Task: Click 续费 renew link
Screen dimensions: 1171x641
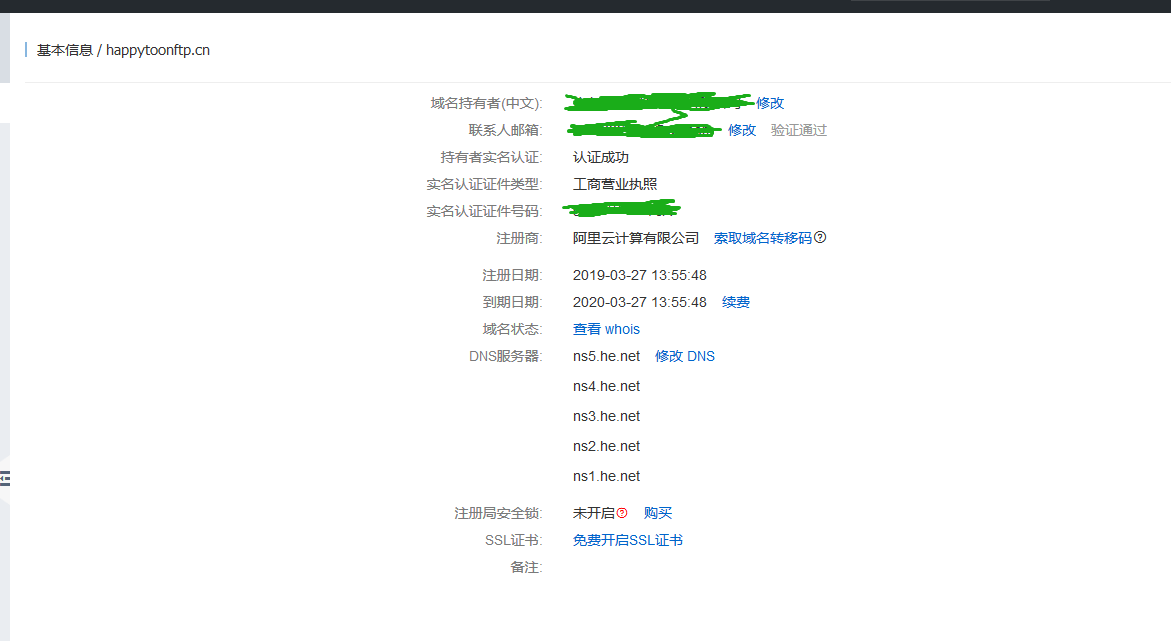Action: click(736, 302)
